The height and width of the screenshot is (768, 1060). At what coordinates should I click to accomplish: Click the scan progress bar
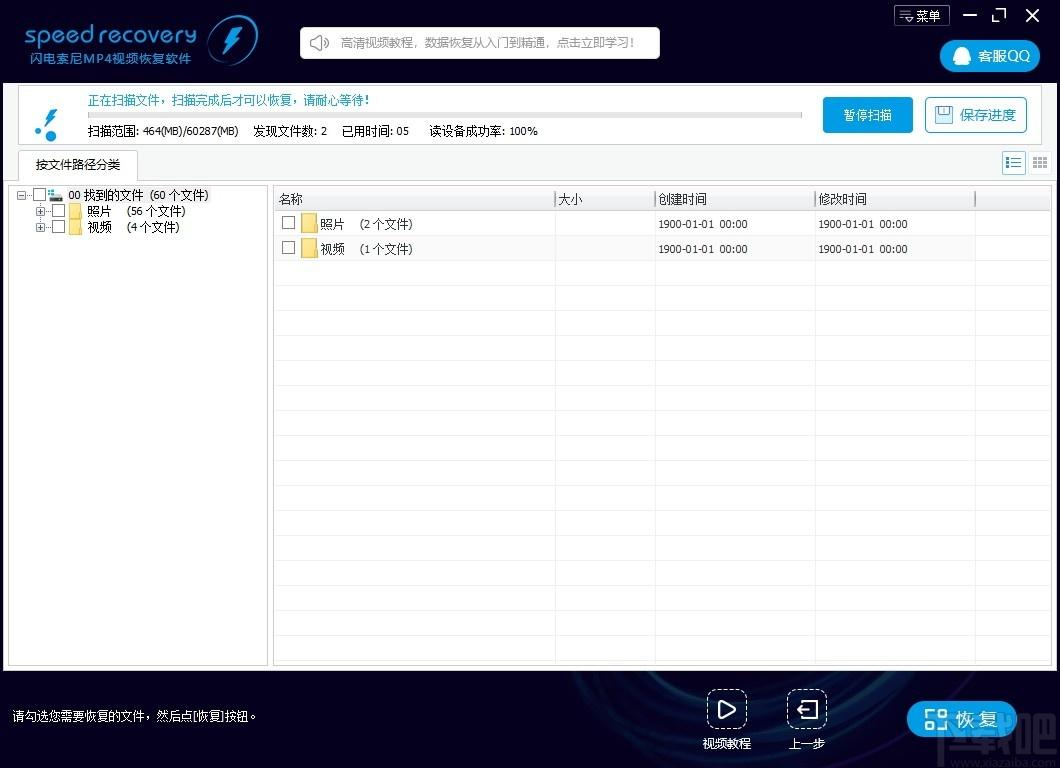[445, 115]
